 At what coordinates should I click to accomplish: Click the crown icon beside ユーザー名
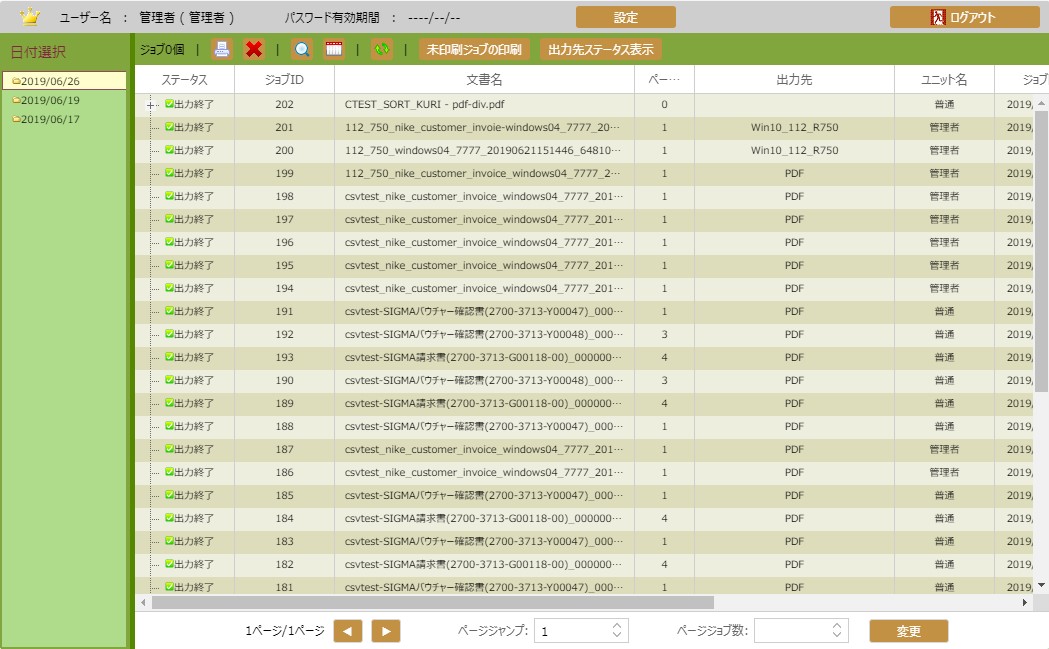coord(30,17)
